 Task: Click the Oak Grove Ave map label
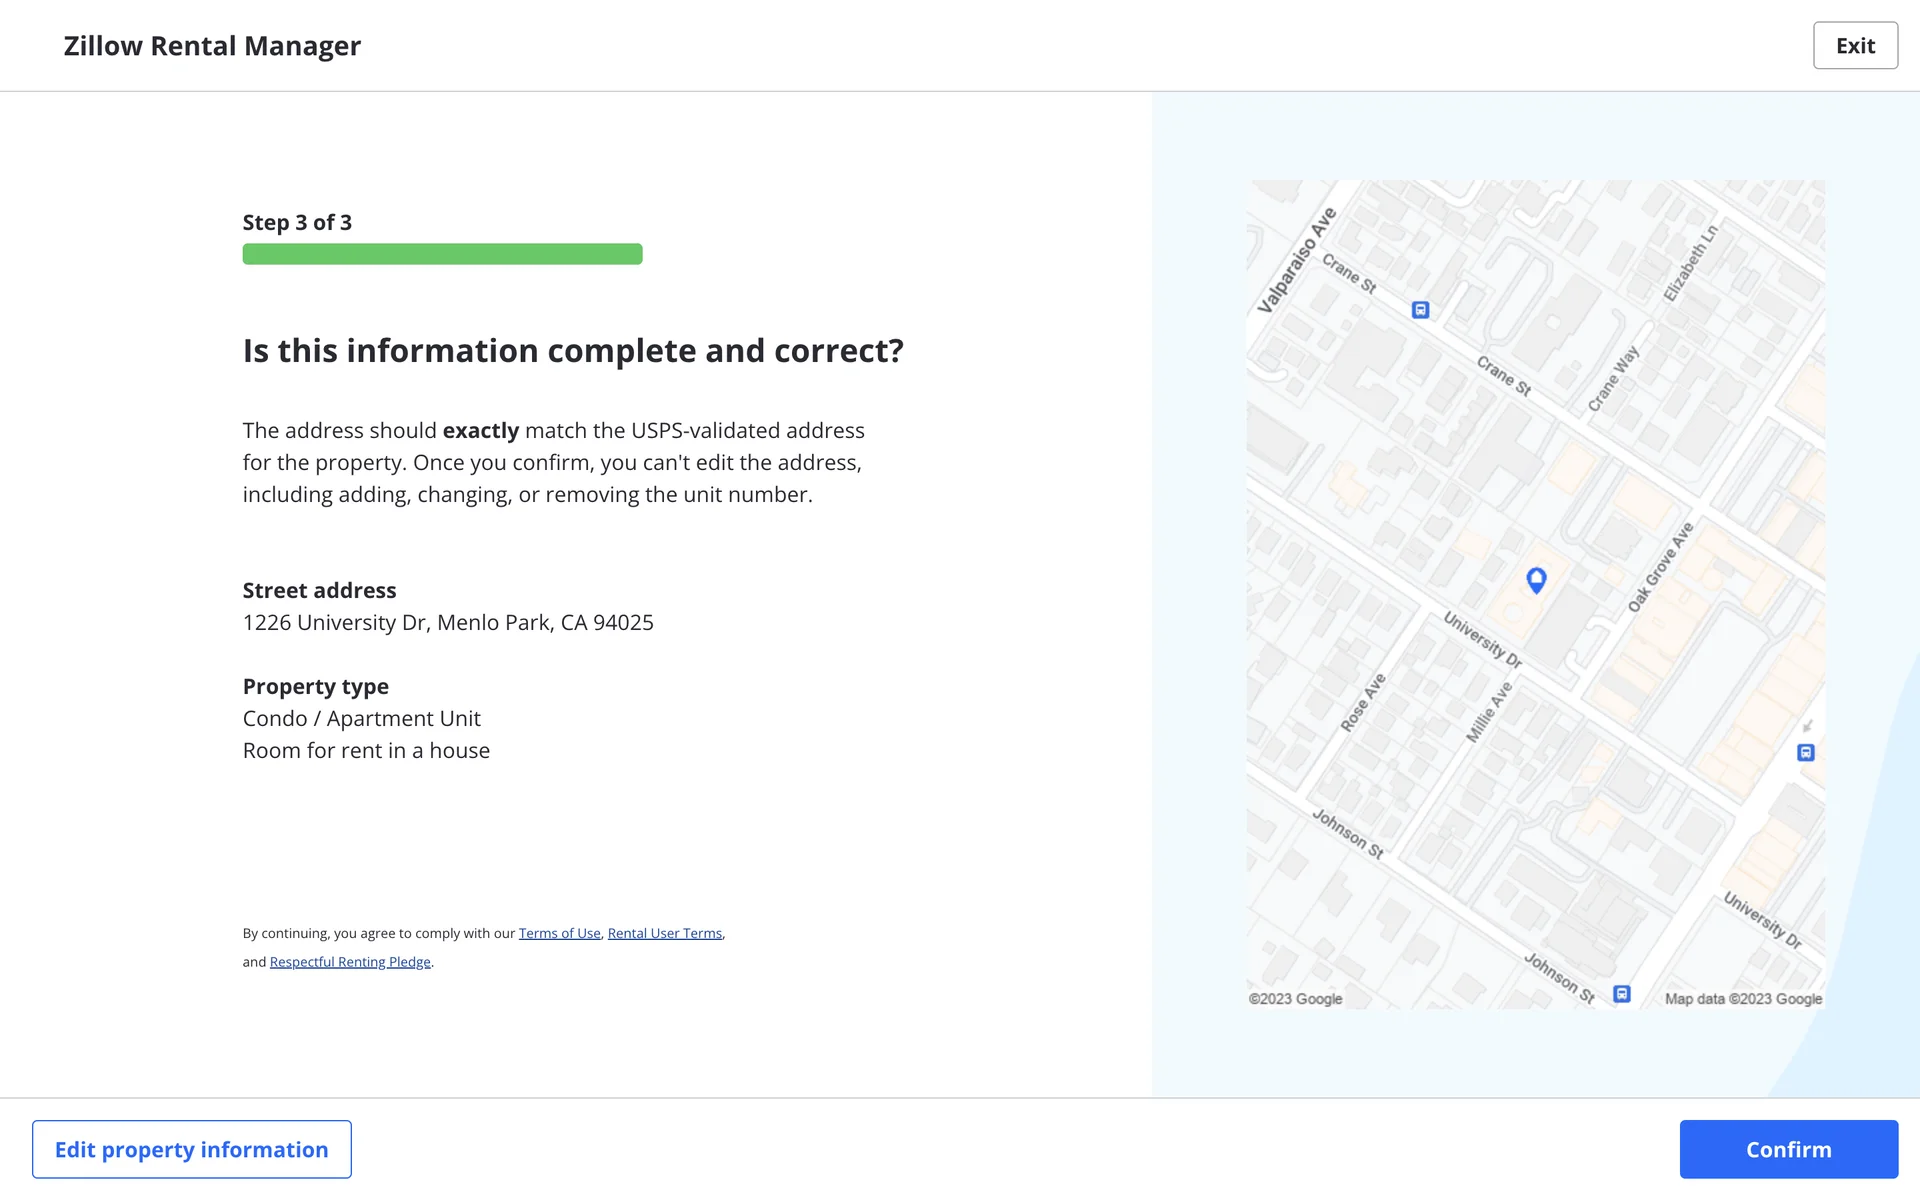[1660, 567]
